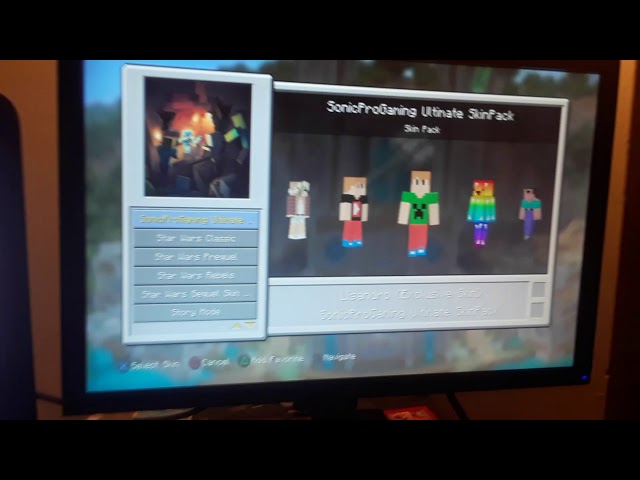640x480 pixels.
Task: Click the SonicProGaming Ultimate SkinPack title
Action: [420, 111]
